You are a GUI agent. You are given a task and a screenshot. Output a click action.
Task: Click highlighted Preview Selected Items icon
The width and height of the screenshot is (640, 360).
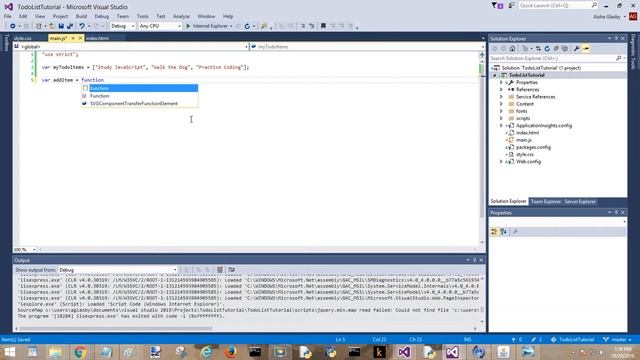(x=586, y=49)
